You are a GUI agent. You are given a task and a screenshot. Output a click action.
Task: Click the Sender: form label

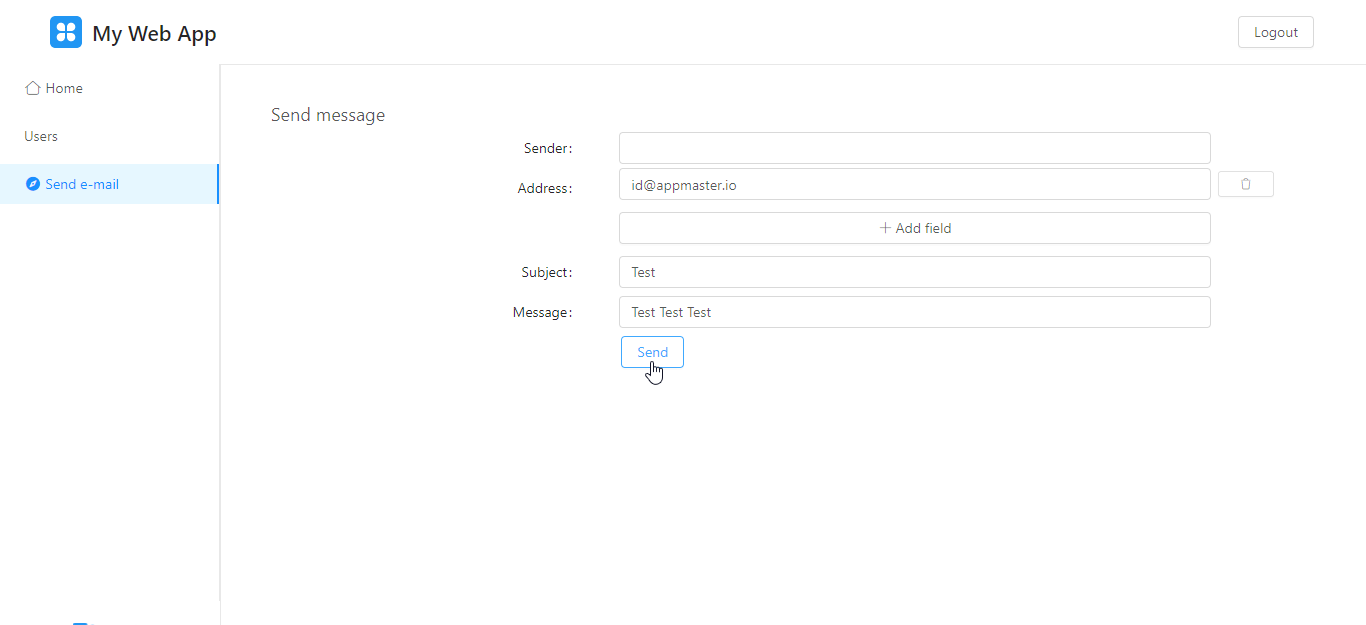click(x=548, y=148)
